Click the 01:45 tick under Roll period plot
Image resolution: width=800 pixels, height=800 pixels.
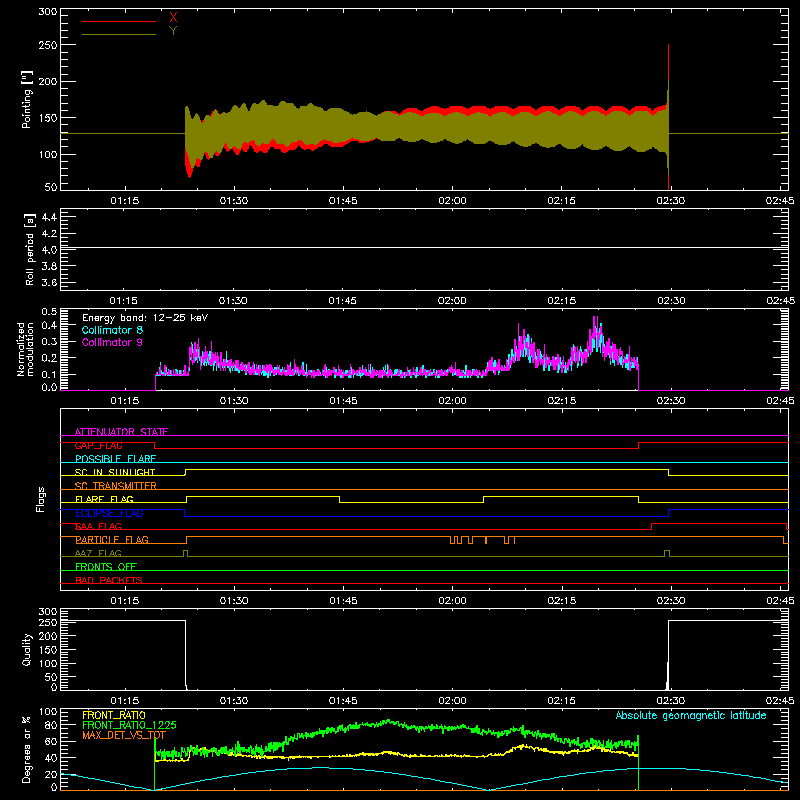(x=343, y=301)
